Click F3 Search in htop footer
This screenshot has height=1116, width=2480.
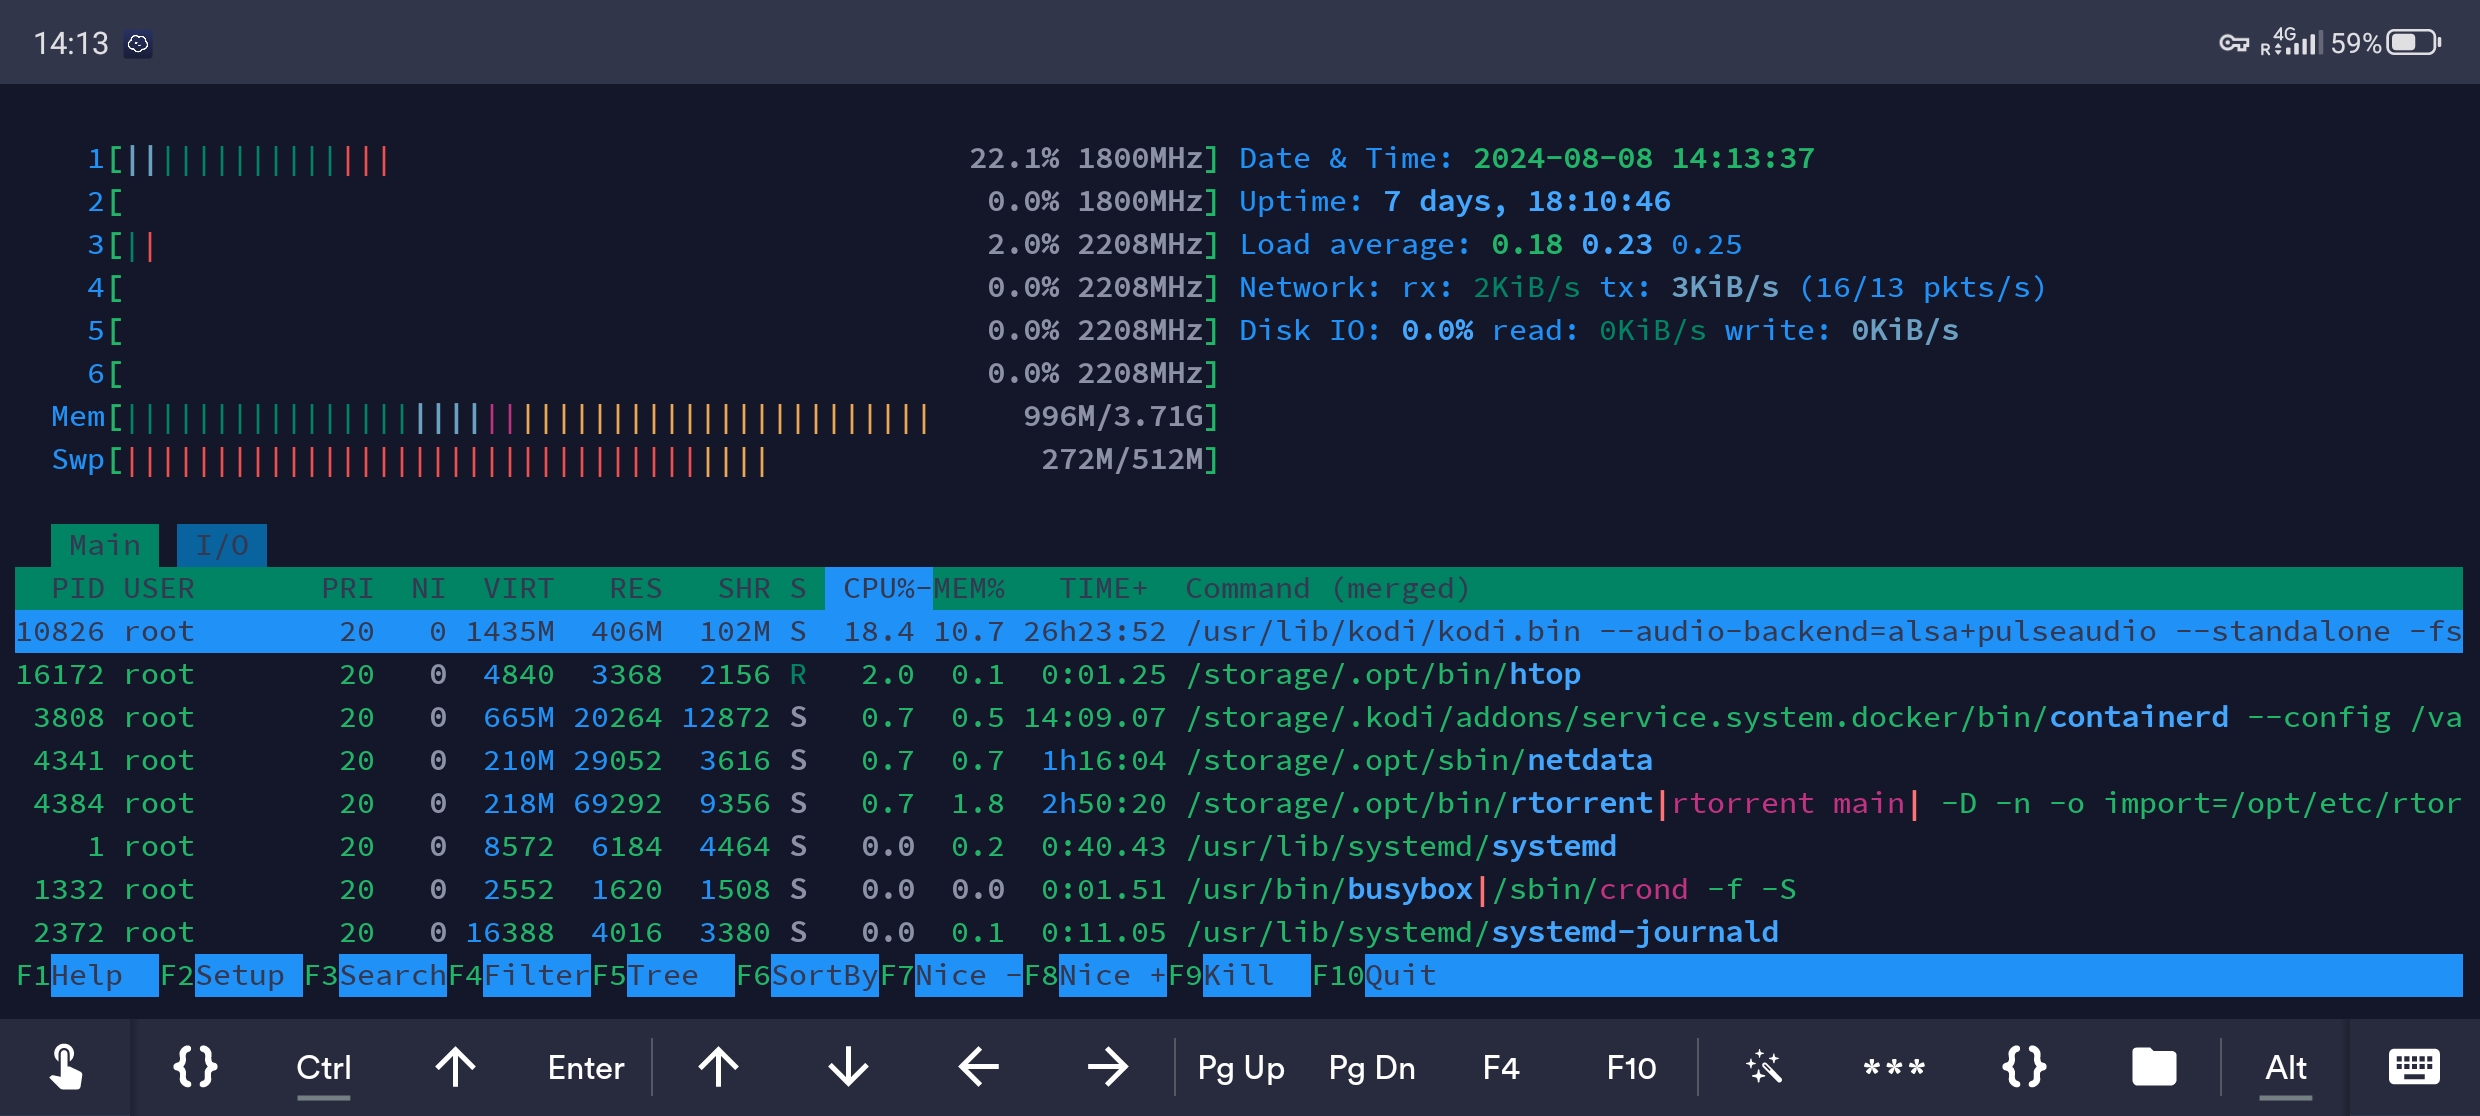click(375, 975)
